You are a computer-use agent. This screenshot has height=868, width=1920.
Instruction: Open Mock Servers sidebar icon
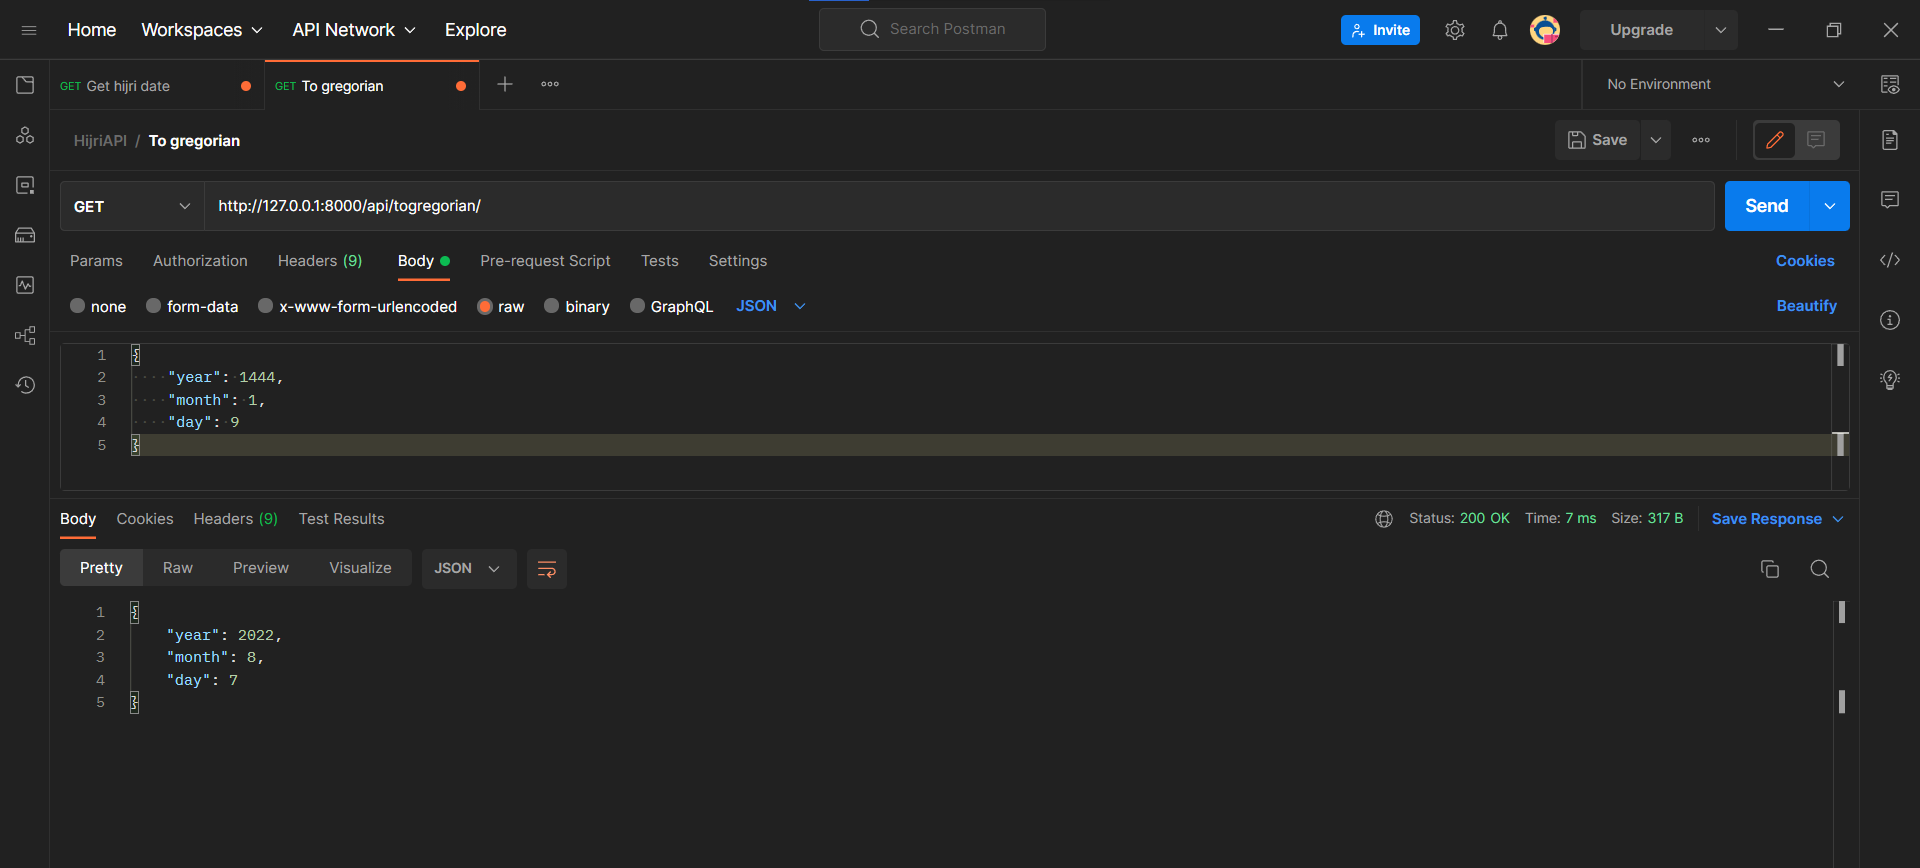25,235
